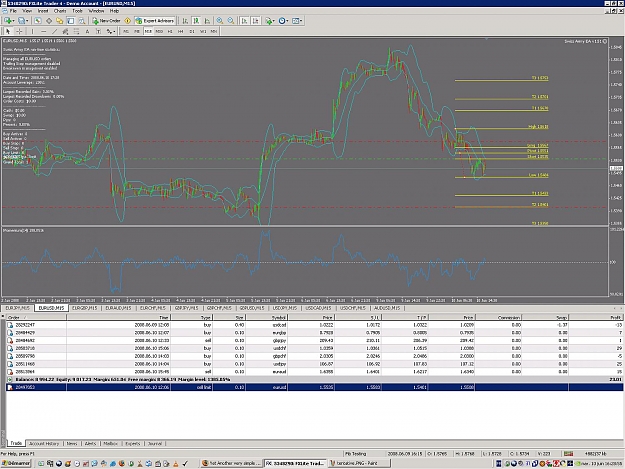Switch chart to bar chart style
The height and width of the screenshot is (469, 625).
point(185,21)
